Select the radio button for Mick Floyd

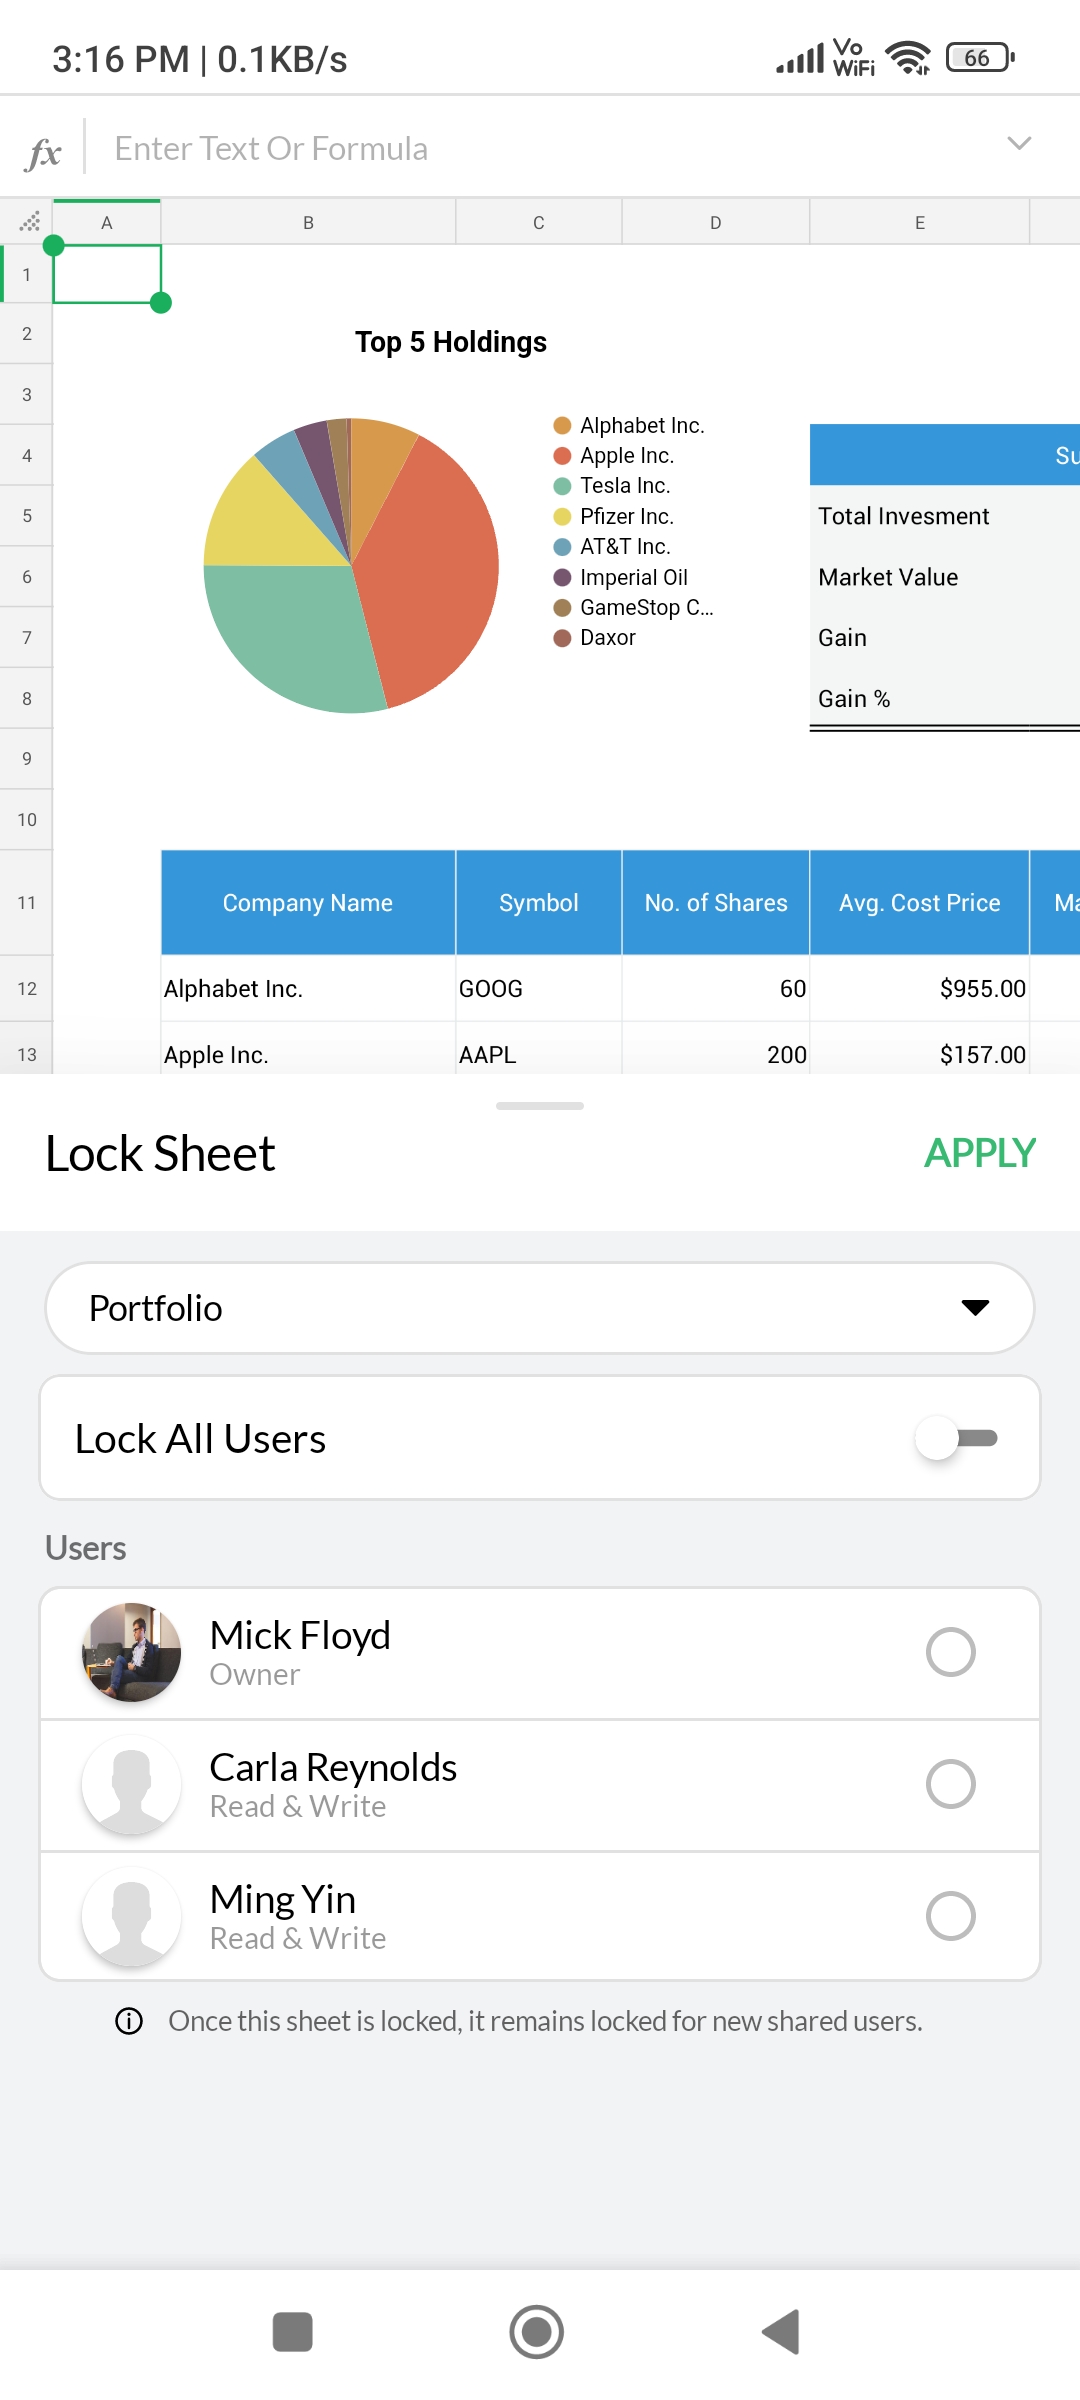(950, 1652)
